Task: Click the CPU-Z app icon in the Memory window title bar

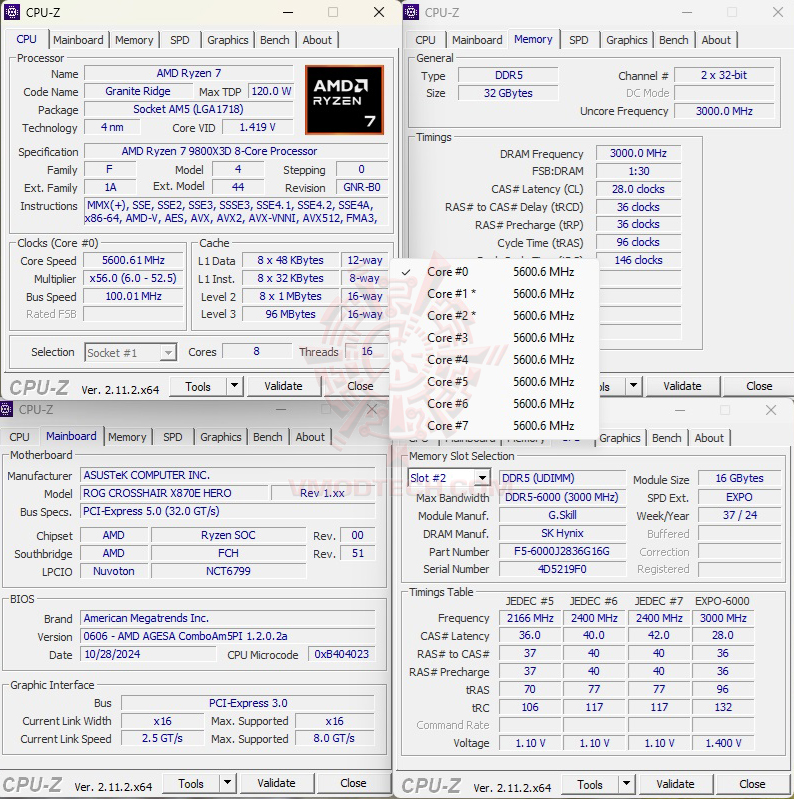Action: [x=411, y=12]
